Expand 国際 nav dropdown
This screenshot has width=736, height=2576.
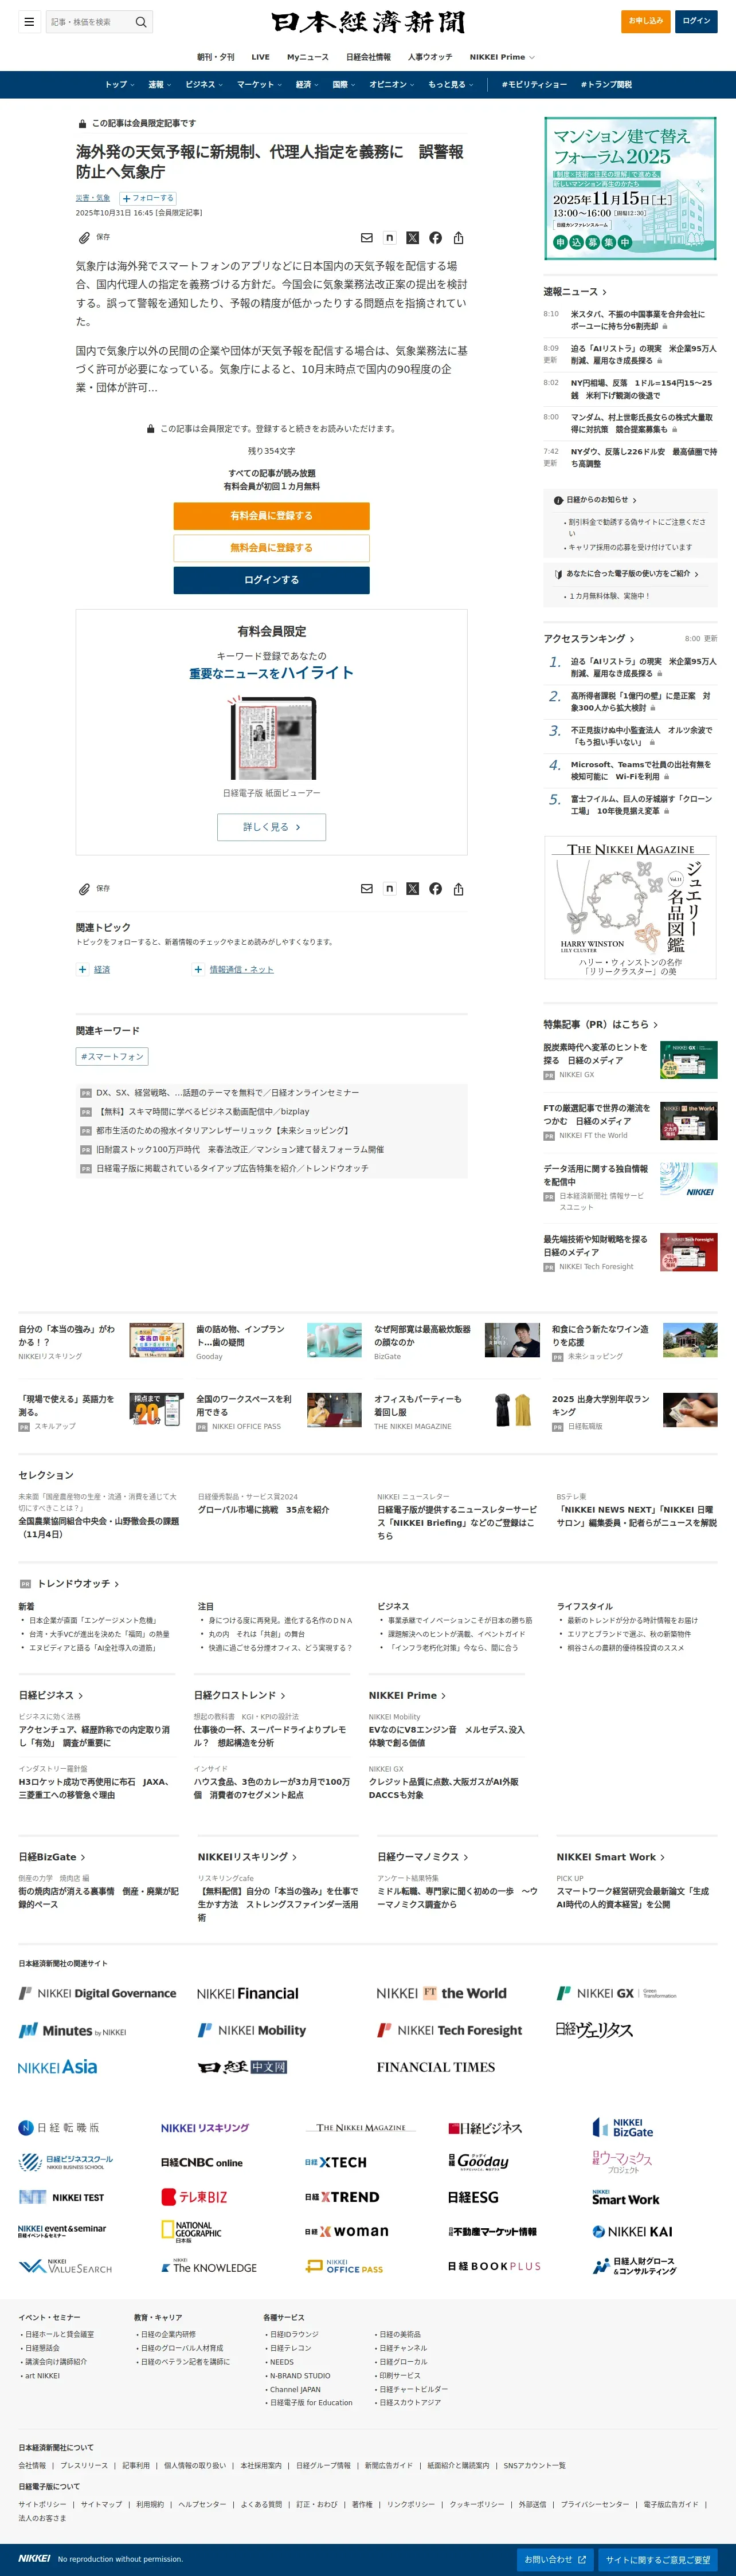[x=344, y=85]
